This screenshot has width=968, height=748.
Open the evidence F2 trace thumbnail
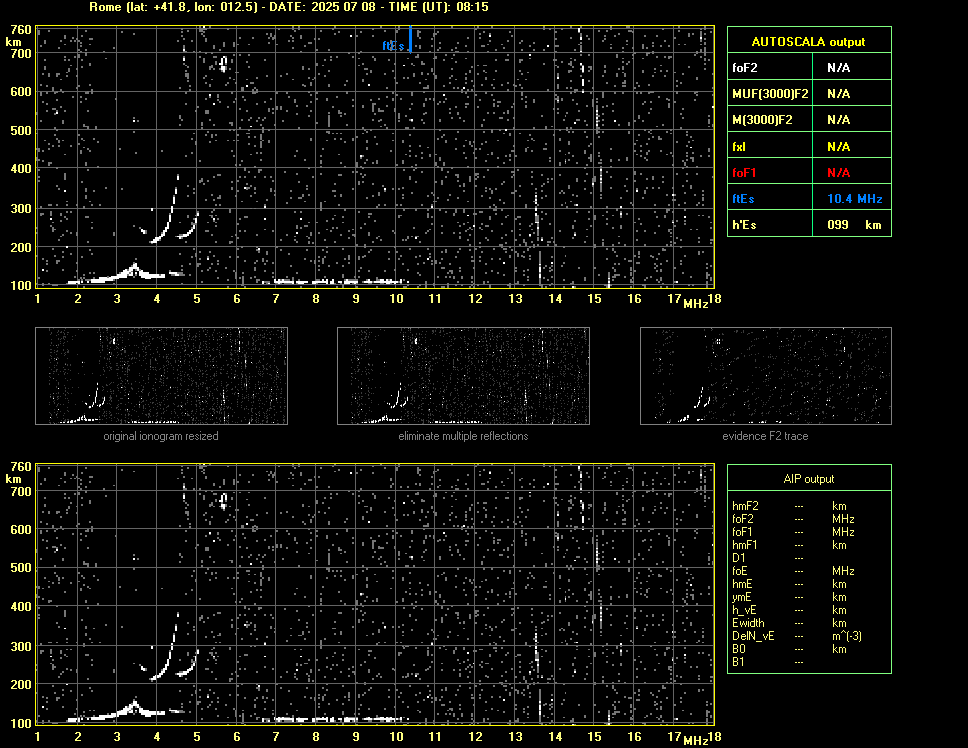(x=766, y=376)
